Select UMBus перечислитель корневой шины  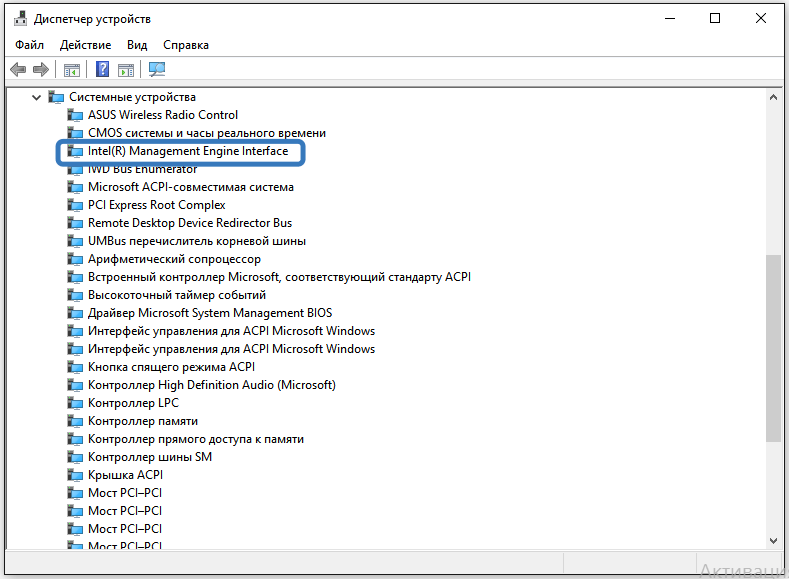coord(197,241)
